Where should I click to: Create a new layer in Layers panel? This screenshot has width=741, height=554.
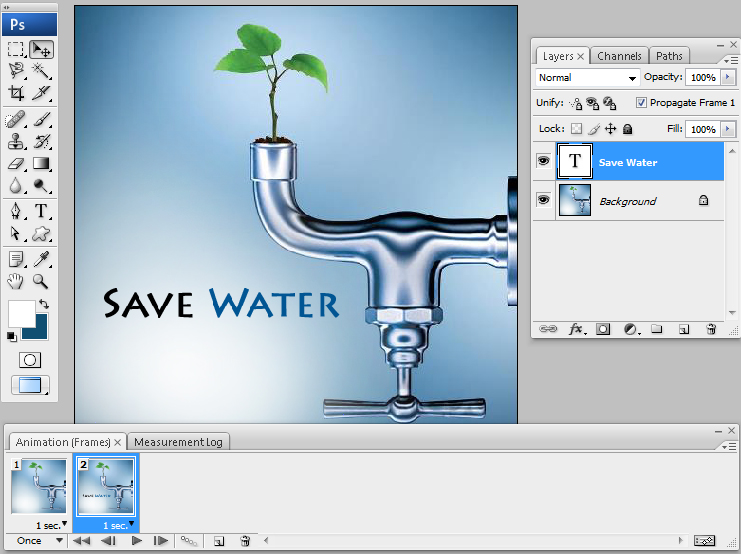point(684,328)
